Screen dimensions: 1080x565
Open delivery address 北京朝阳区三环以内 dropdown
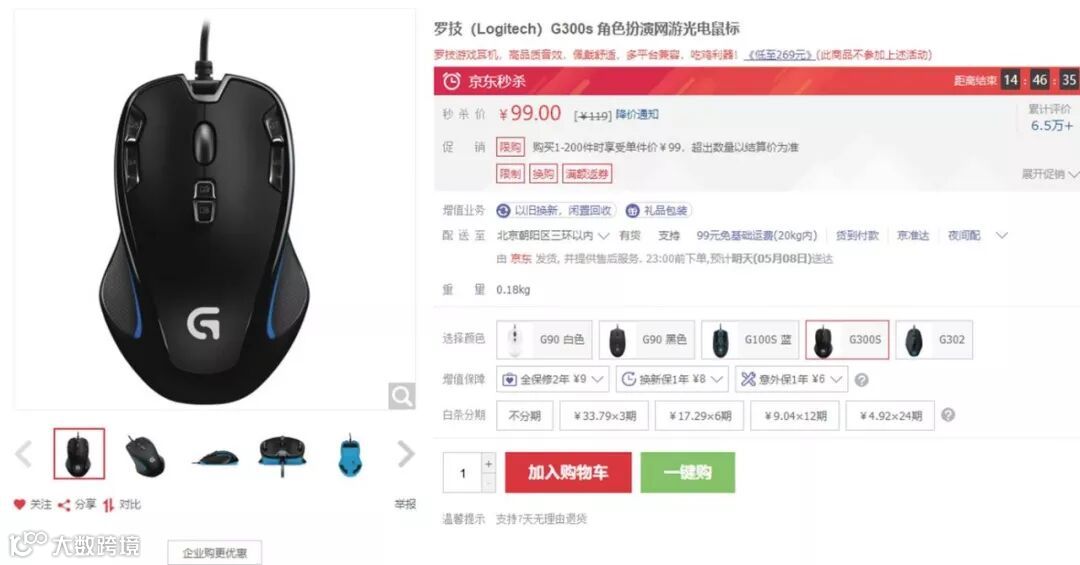click(553, 236)
